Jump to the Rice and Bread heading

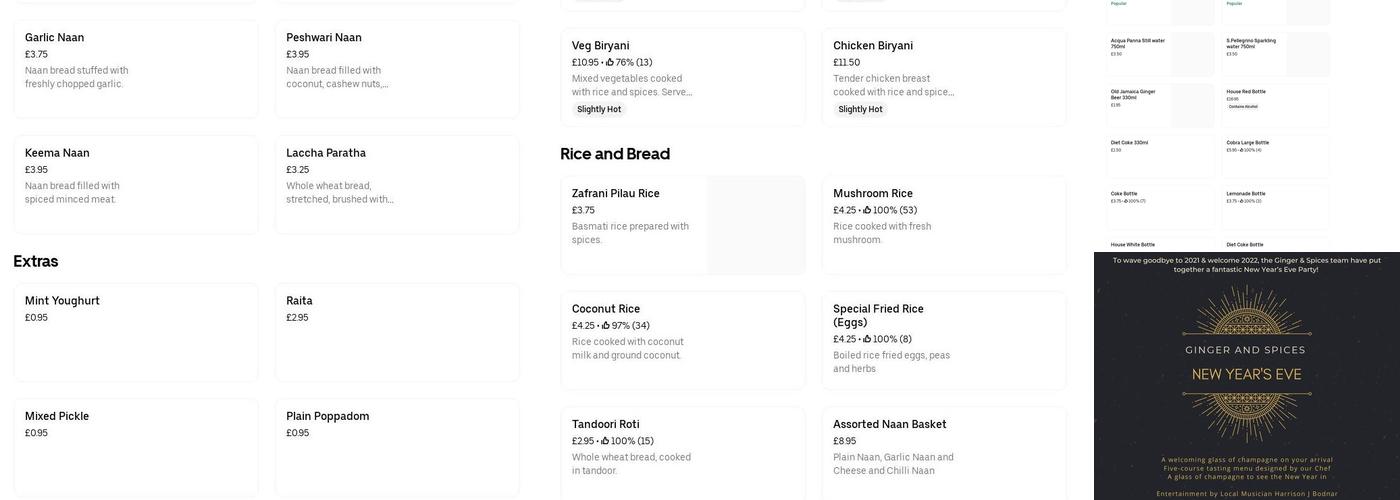(x=615, y=154)
